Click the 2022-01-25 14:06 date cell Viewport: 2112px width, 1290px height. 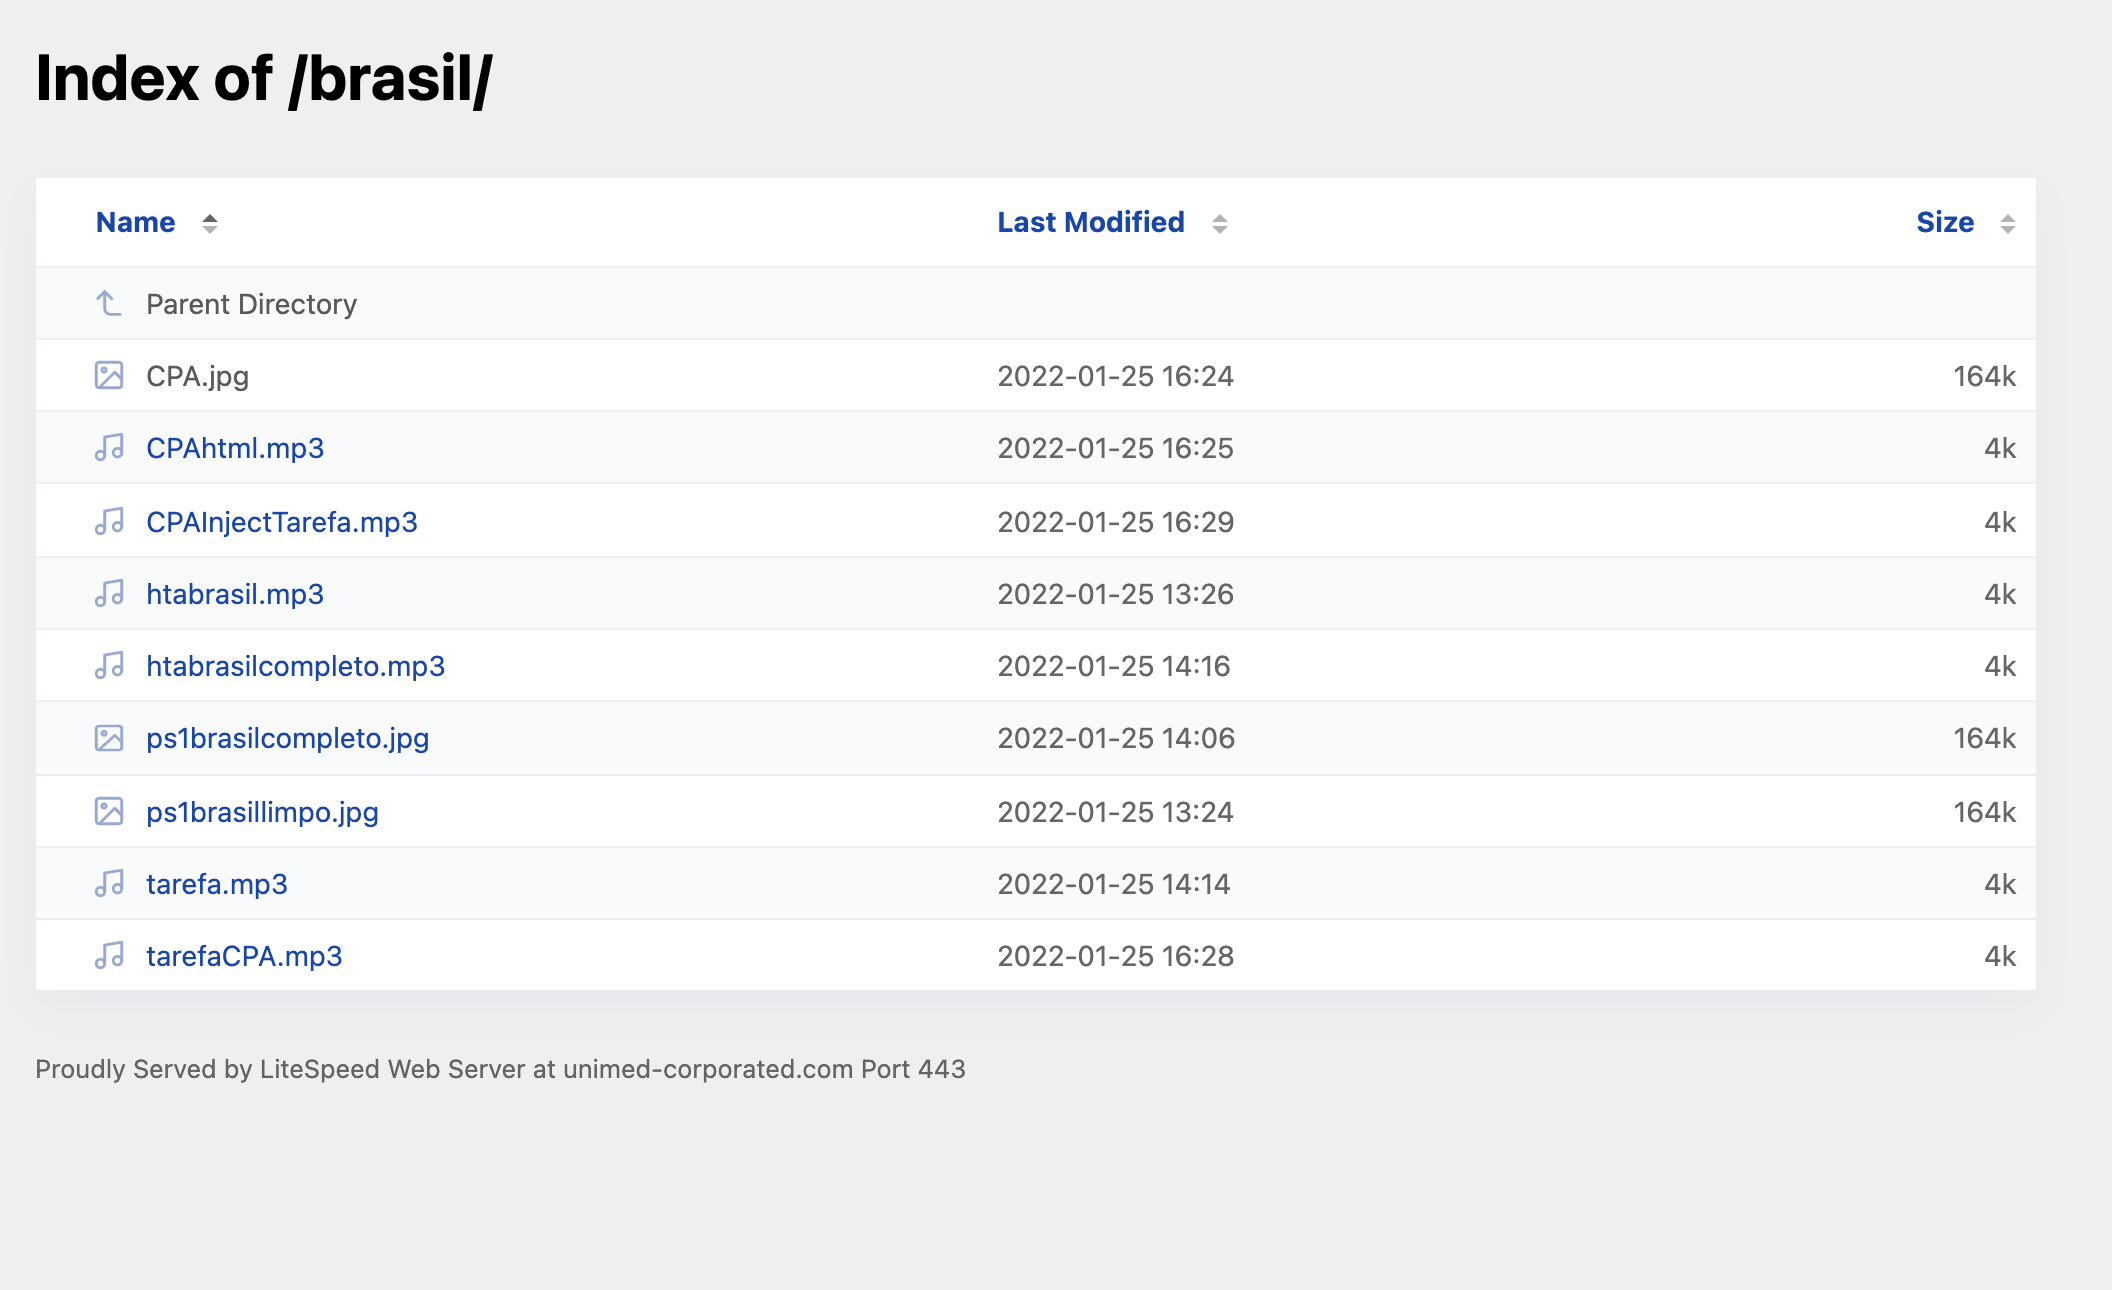(x=1116, y=738)
